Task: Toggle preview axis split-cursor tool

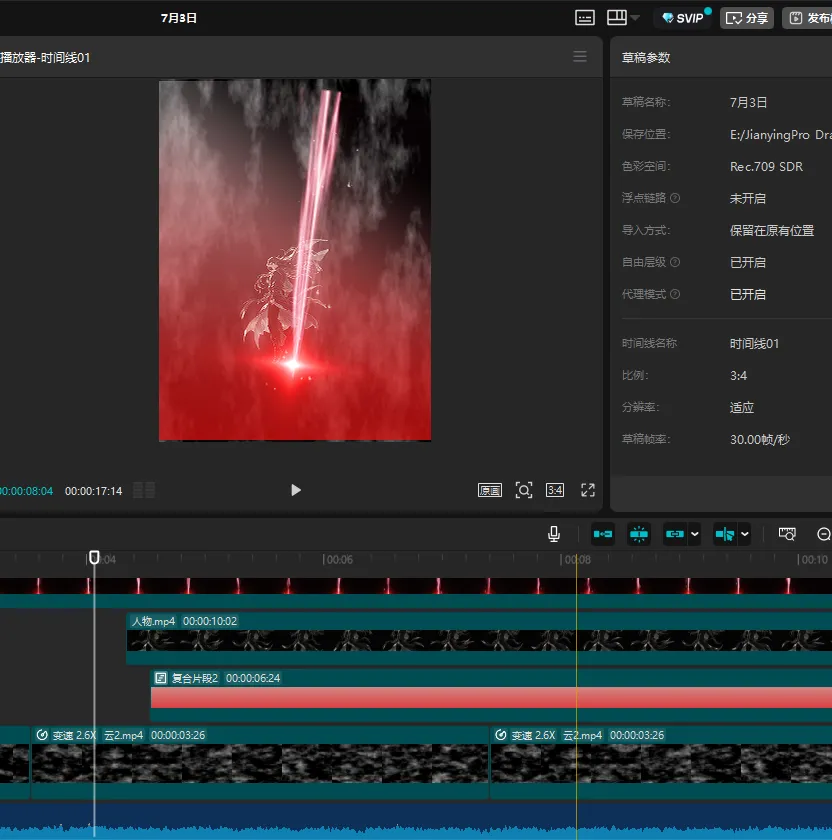Action: [725, 534]
